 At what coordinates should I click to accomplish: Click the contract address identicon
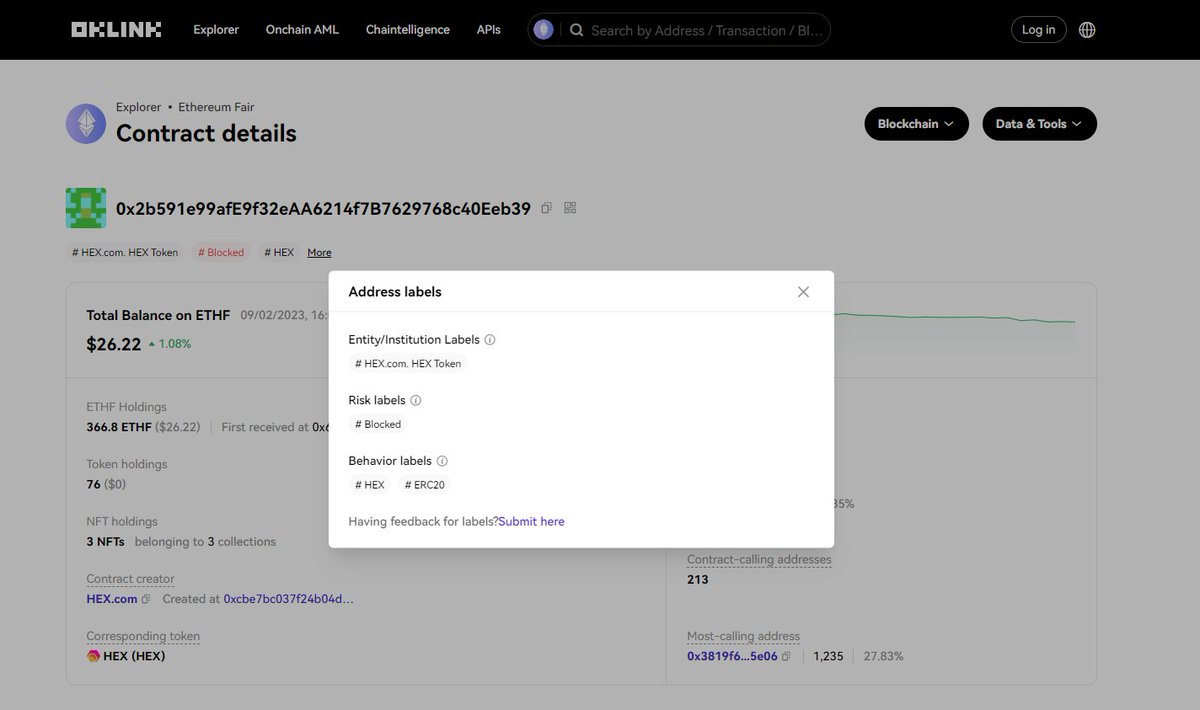(86, 208)
